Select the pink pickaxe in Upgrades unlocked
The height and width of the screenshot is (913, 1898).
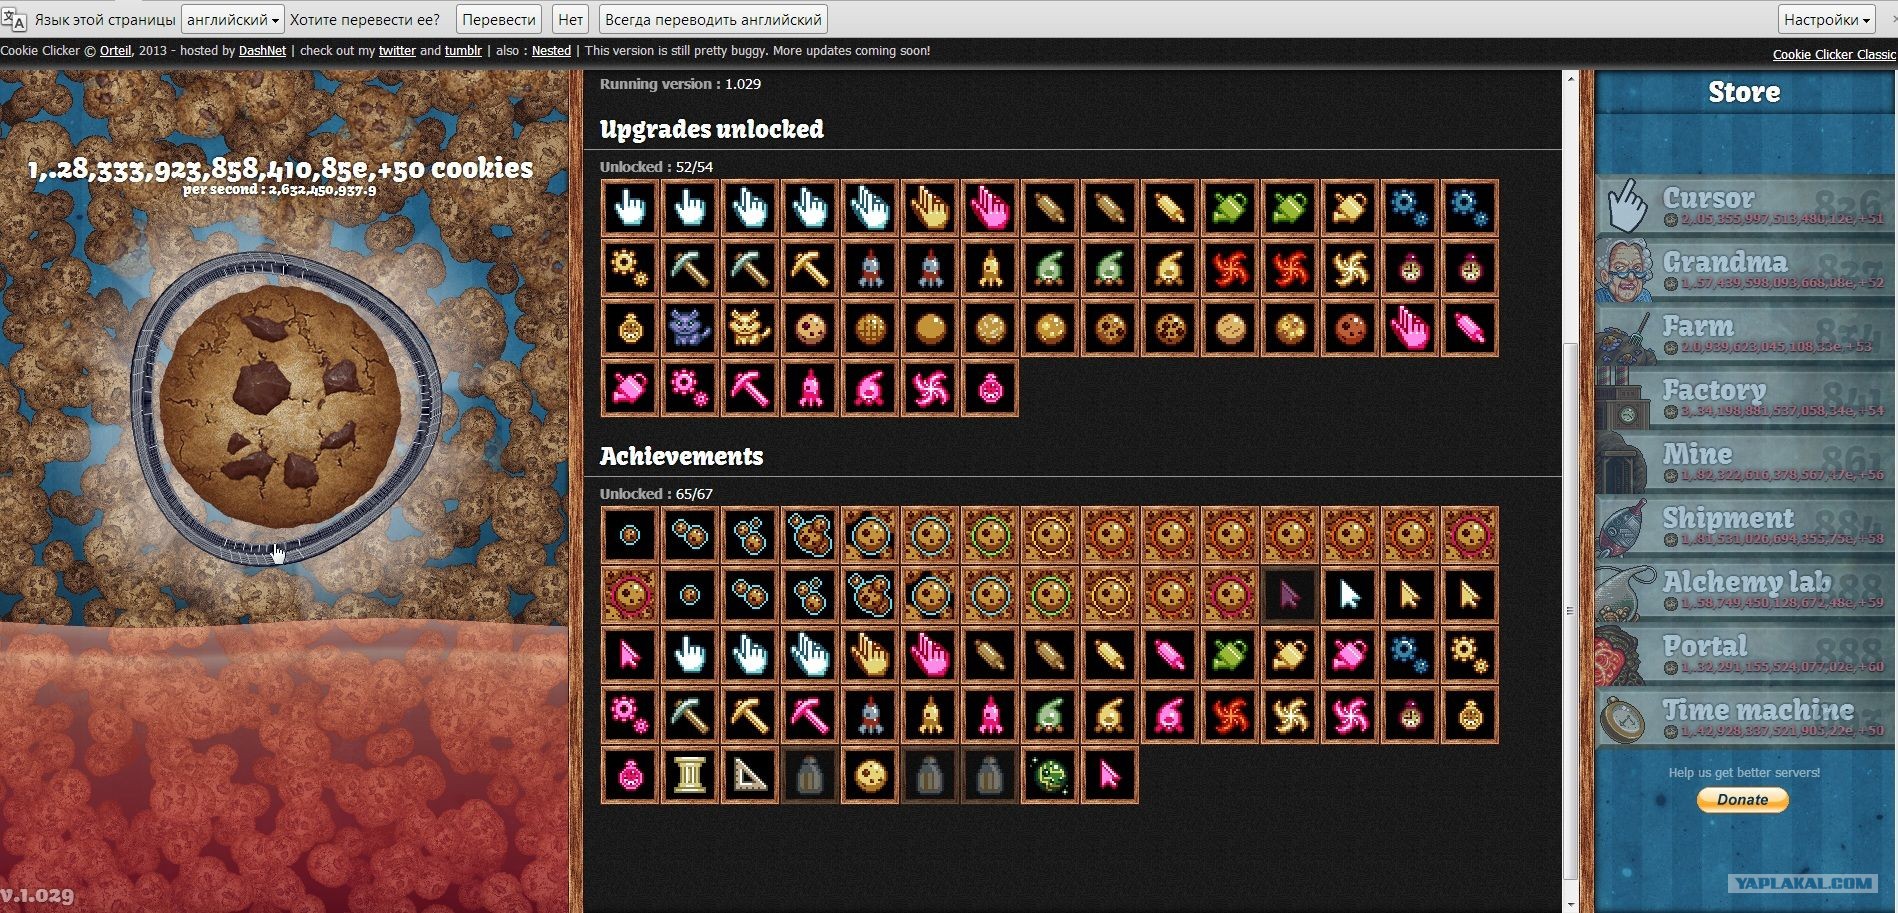pyautogui.click(x=750, y=388)
